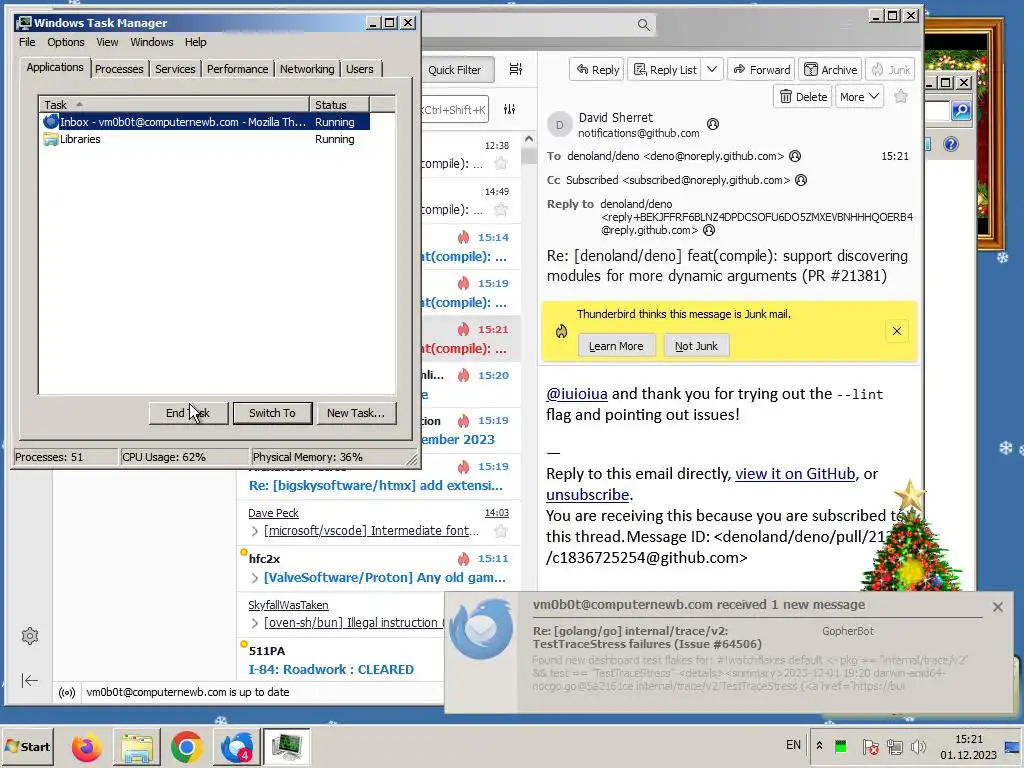
Task: Select the Libraries task row
Action: (x=204, y=139)
